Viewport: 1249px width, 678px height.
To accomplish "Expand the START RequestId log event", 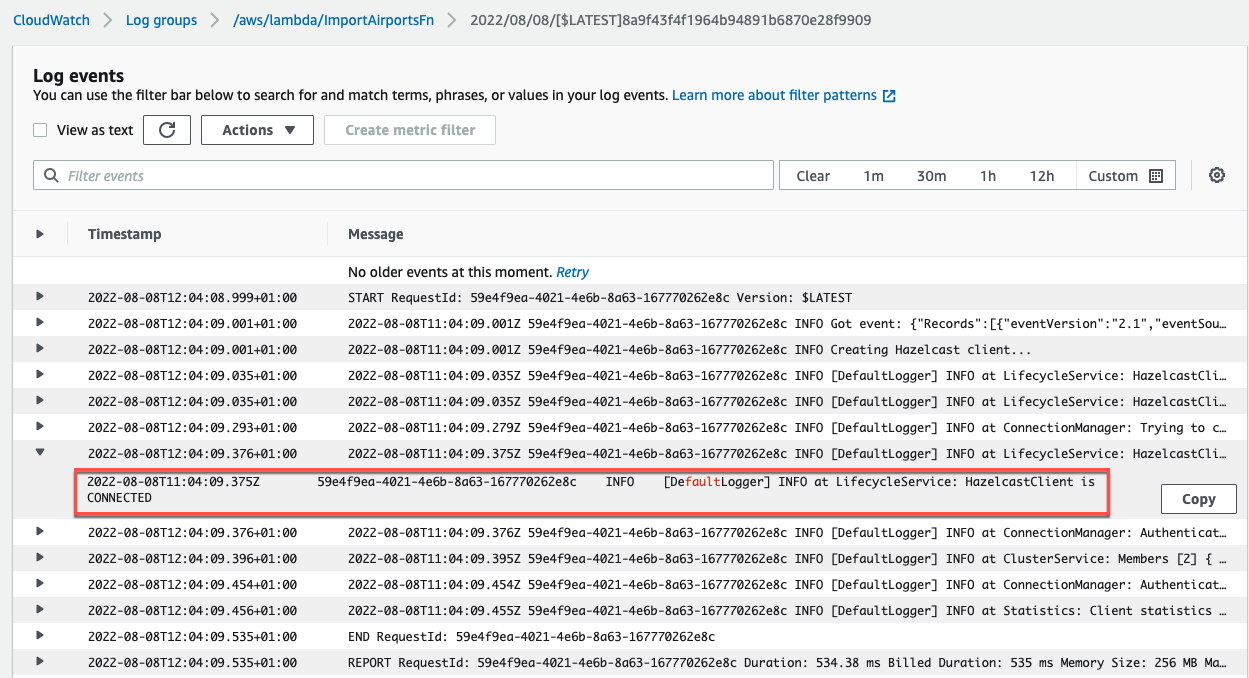I will (x=40, y=297).
